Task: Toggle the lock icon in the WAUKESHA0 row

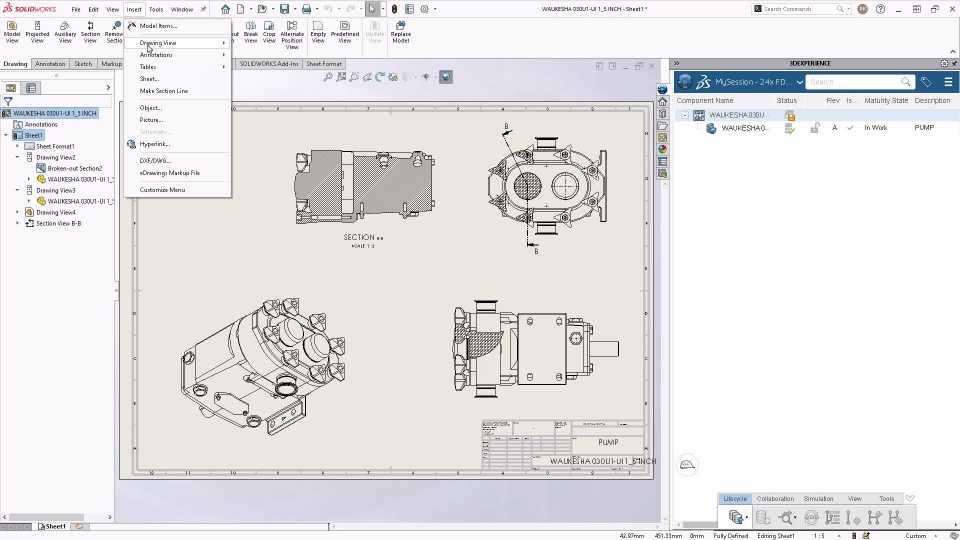Action: click(814, 128)
